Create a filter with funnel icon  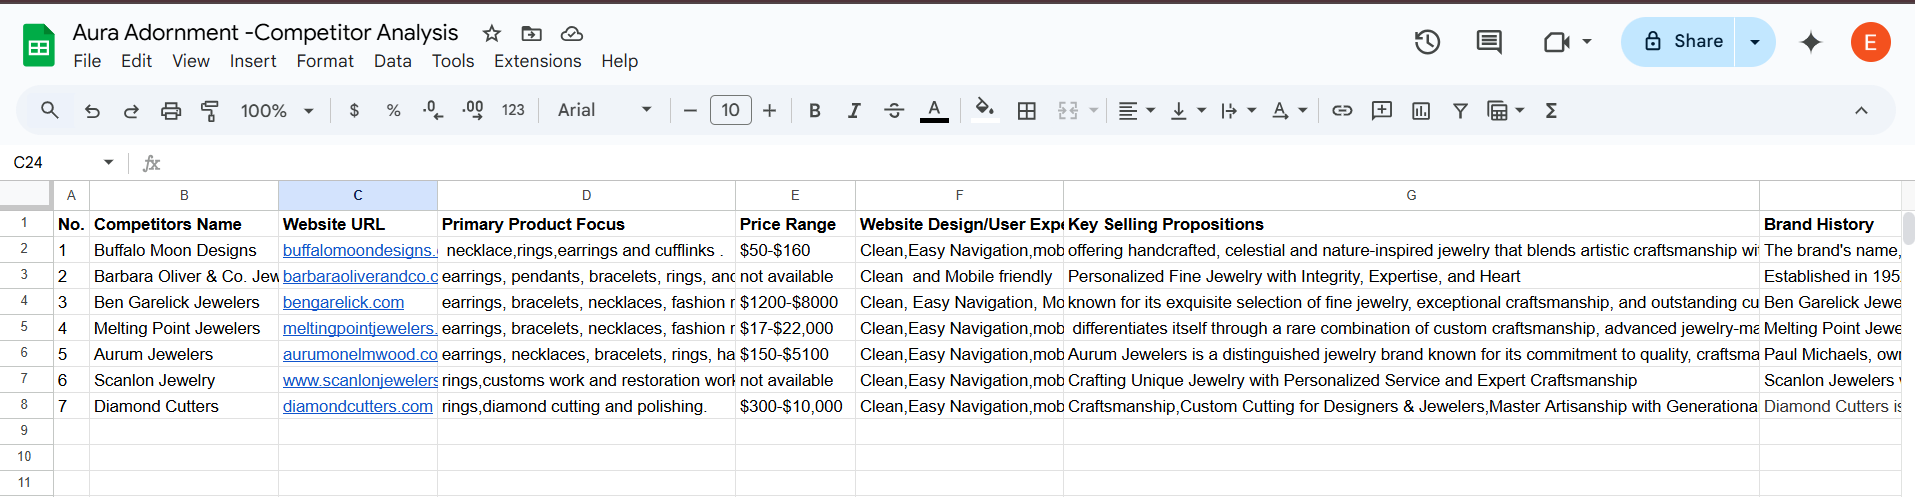pyautogui.click(x=1460, y=111)
